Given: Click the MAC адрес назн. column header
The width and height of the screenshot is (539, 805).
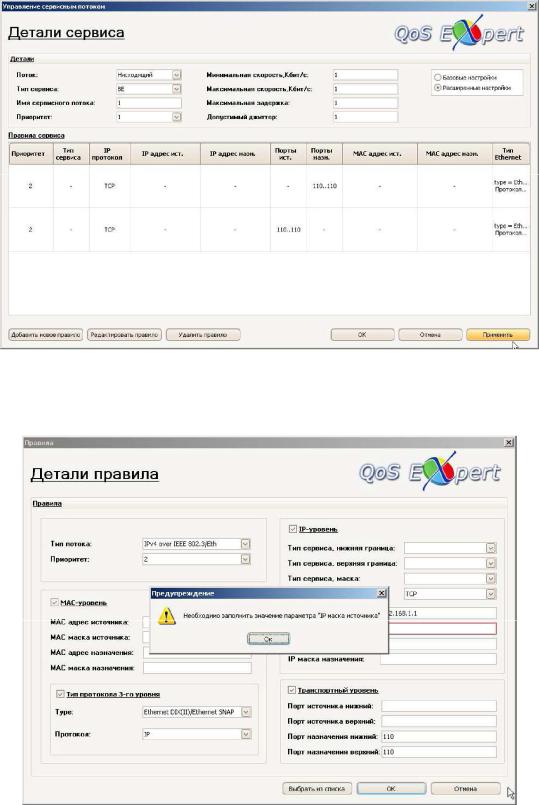Looking at the screenshot, I should pyautogui.click(x=454, y=154).
